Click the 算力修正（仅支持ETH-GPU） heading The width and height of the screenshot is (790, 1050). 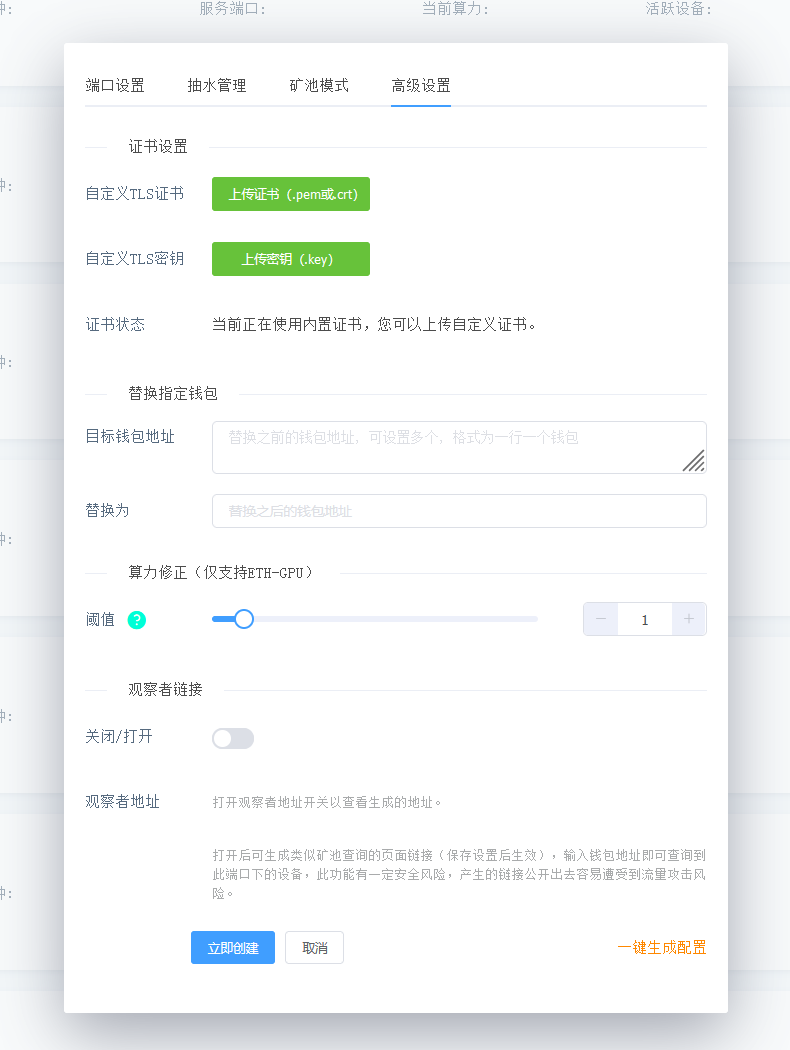[x=221, y=573]
